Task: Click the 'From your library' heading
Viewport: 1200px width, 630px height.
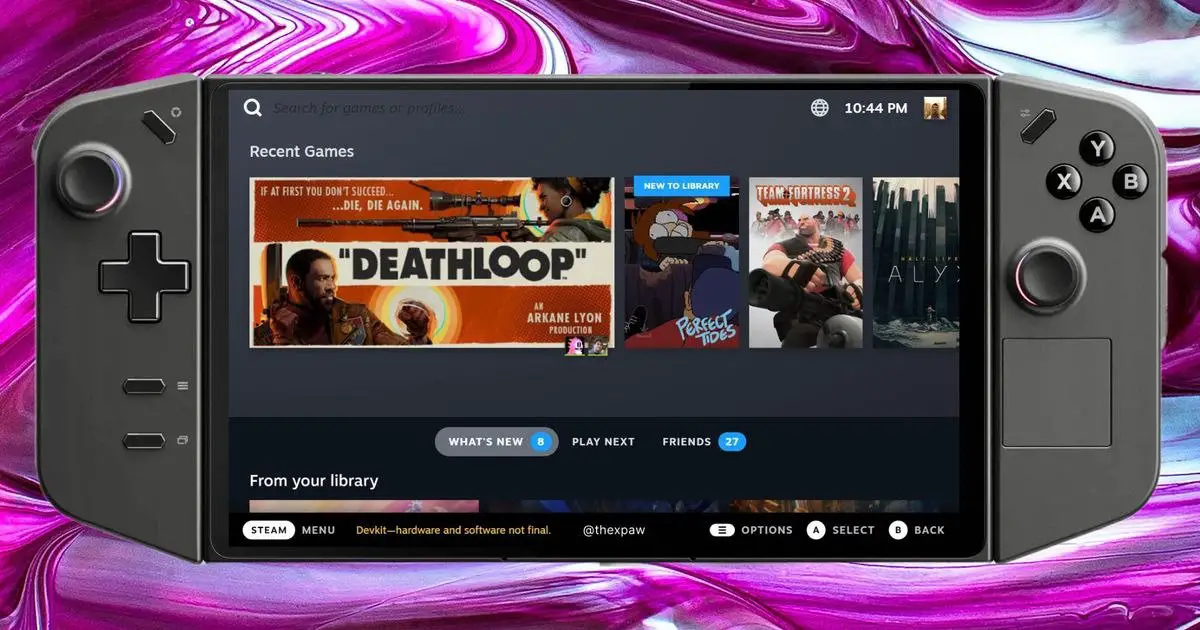Action: tap(314, 481)
